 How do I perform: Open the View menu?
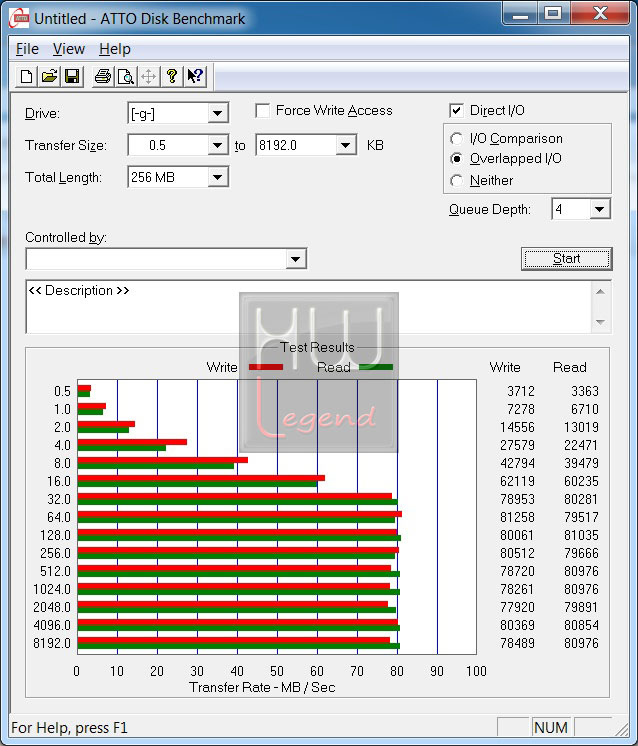click(x=69, y=49)
